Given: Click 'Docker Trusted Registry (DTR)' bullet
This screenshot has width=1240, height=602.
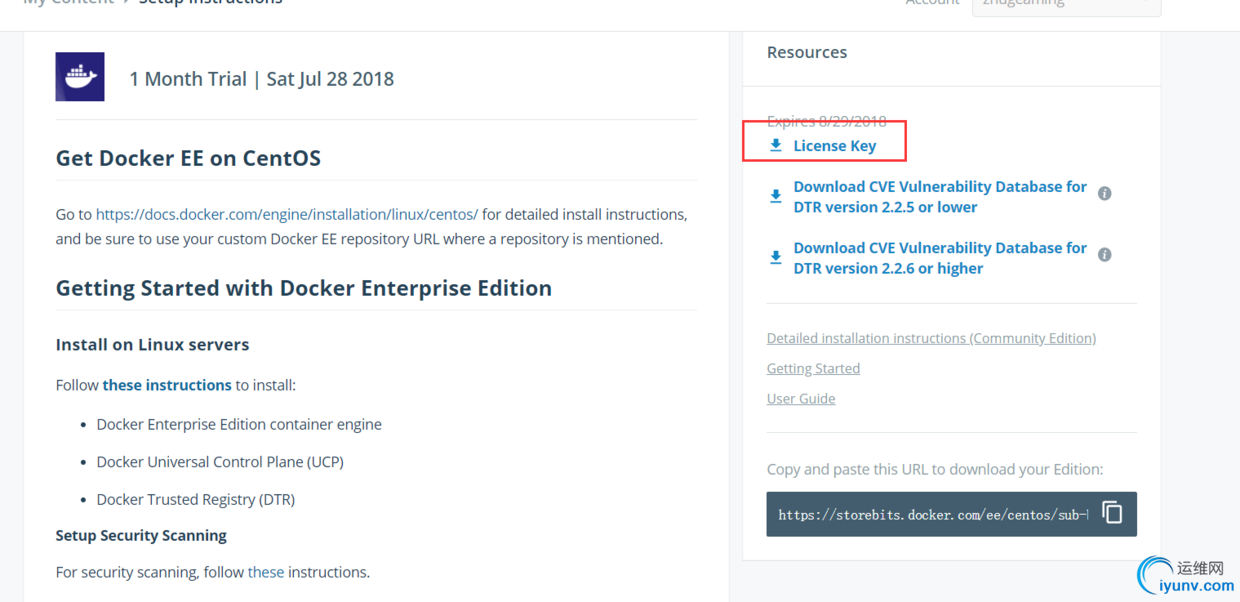Looking at the screenshot, I should click(x=196, y=499).
